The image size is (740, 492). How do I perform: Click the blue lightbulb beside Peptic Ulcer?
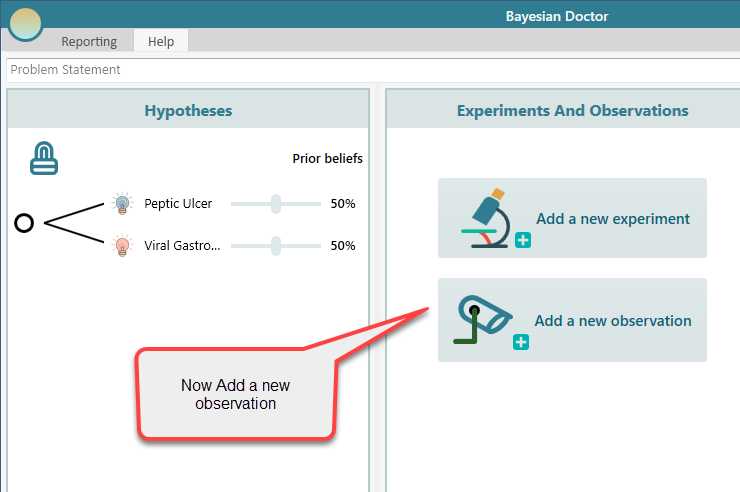(122, 204)
